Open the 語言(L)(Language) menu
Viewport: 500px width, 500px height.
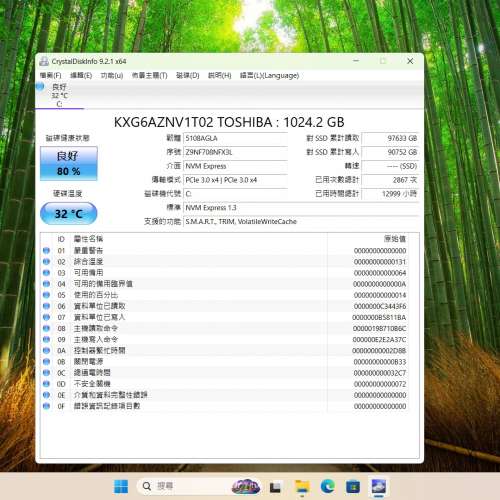coord(269,76)
